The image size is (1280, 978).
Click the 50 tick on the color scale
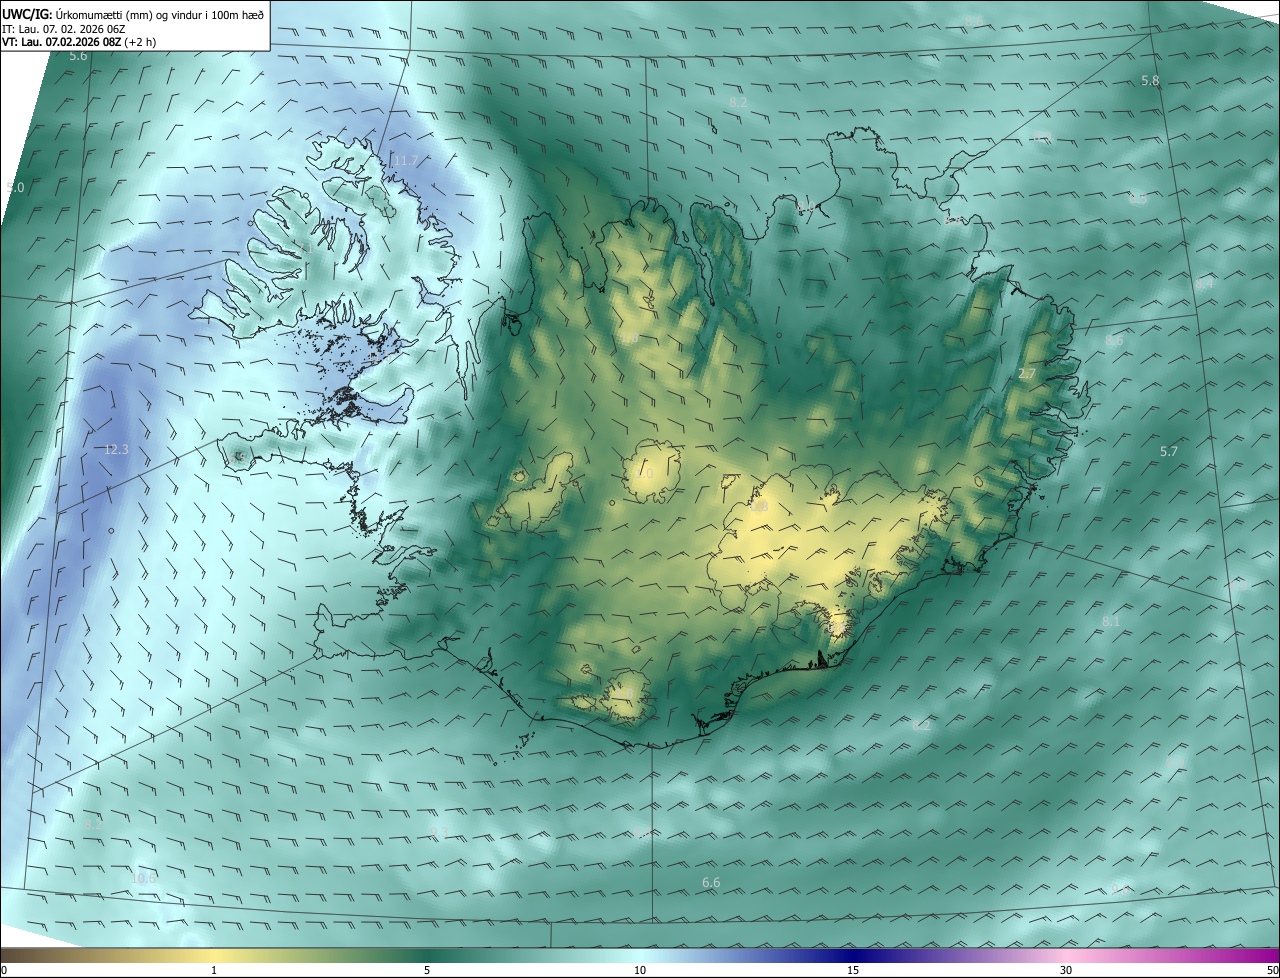pyautogui.click(x=1272, y=971)
